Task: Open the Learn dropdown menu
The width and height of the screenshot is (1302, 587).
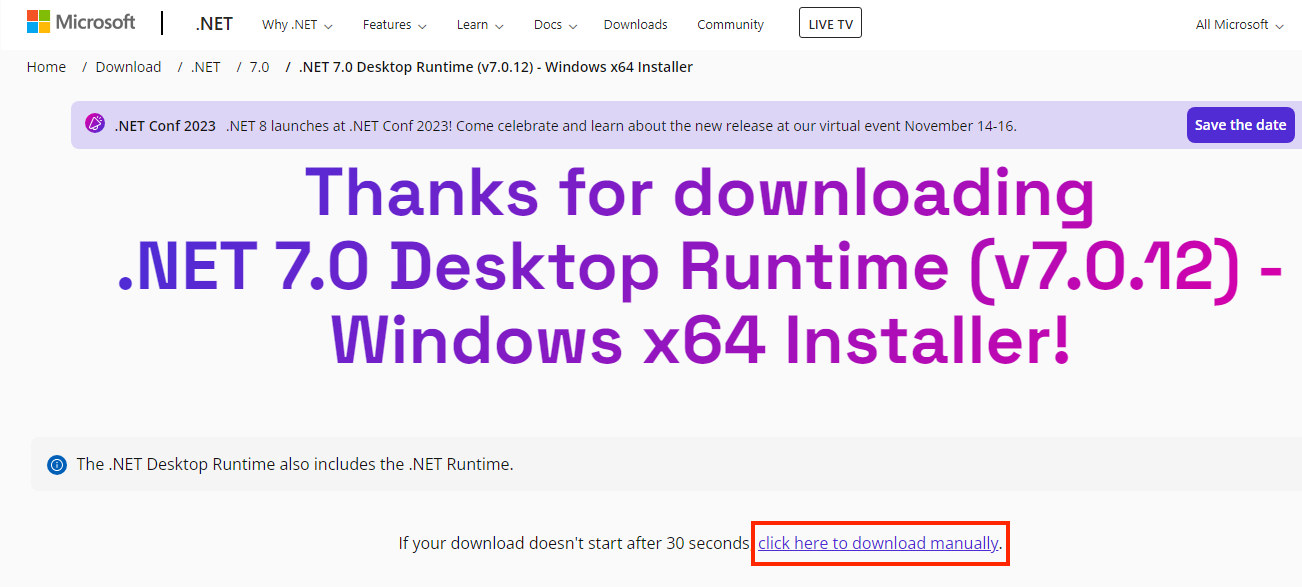Action: tap(480, 25)
